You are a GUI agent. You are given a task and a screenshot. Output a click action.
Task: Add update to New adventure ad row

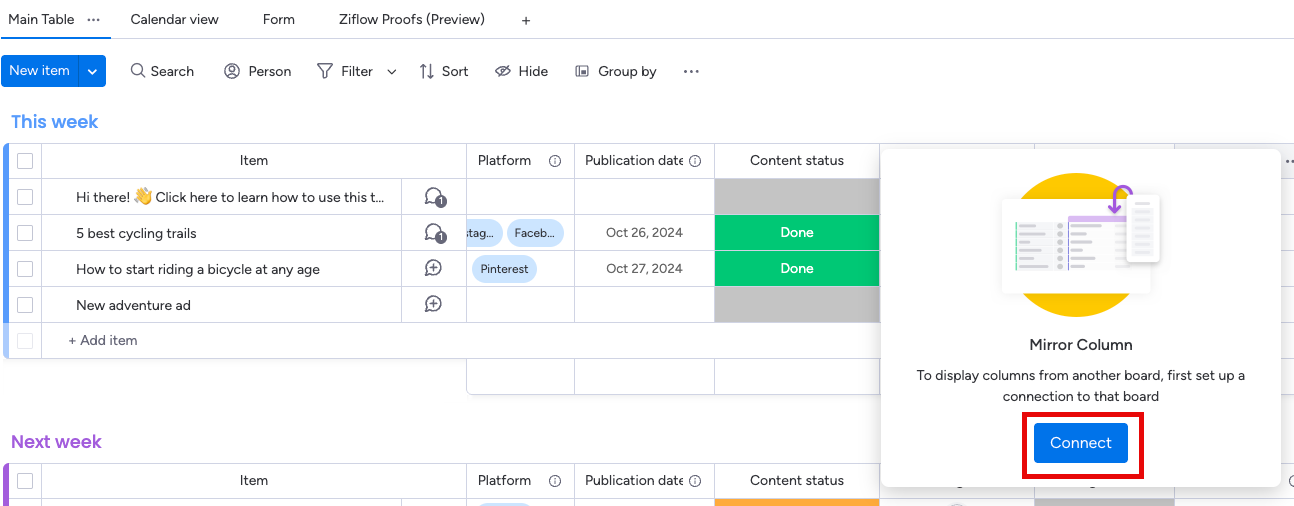point(433,304)
